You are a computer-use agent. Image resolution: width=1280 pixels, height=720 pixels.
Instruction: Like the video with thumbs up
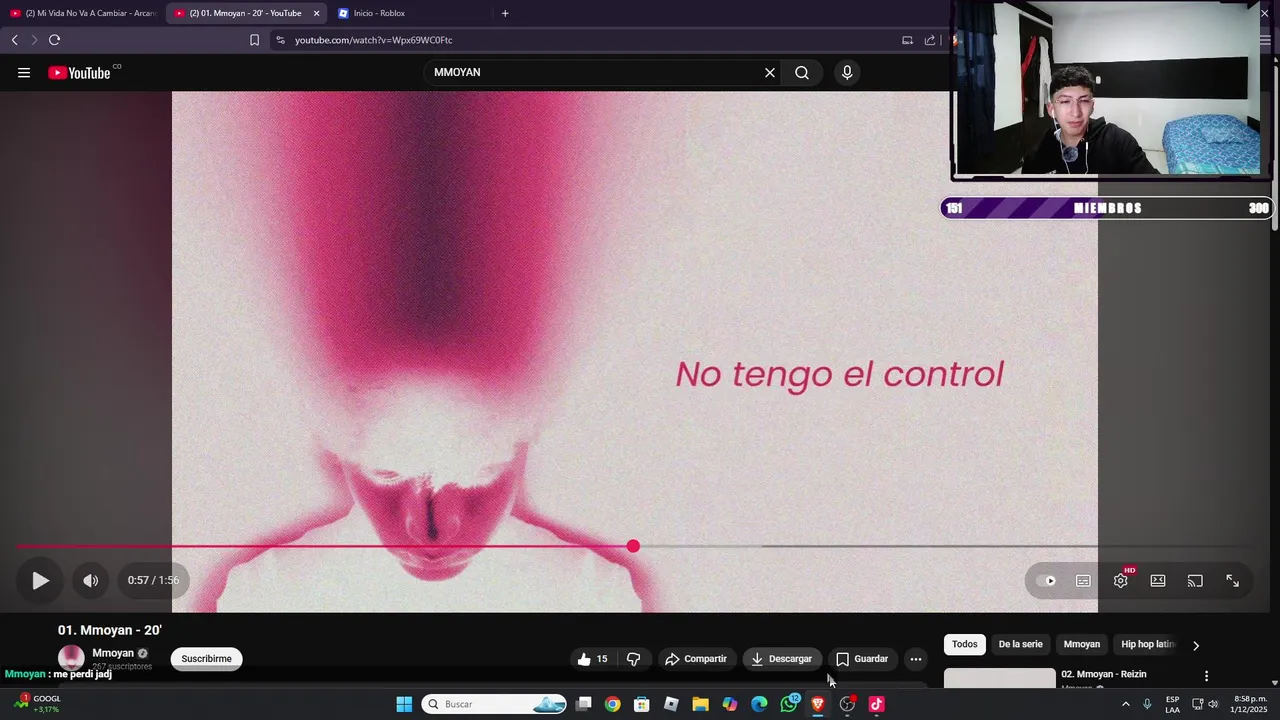point(593,659)
